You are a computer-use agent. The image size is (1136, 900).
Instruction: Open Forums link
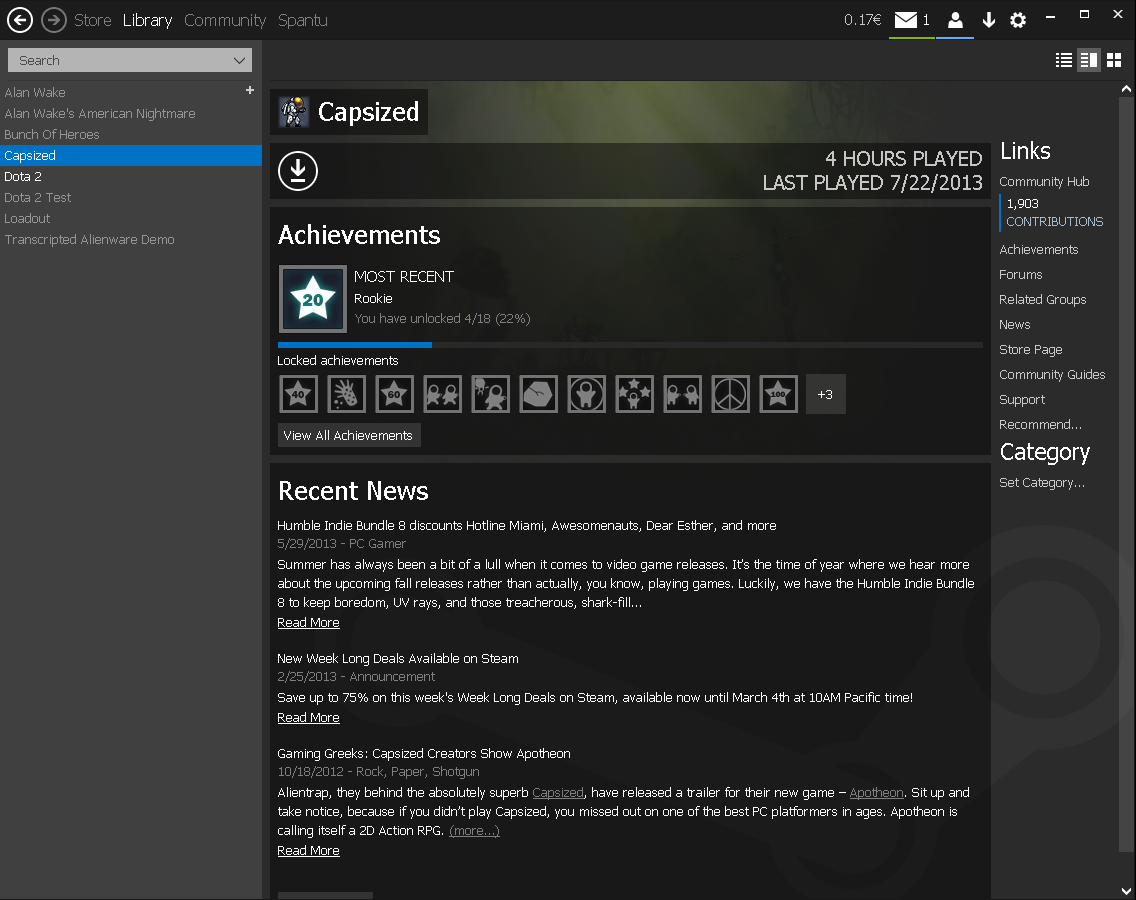click(x=1020, y=275)
